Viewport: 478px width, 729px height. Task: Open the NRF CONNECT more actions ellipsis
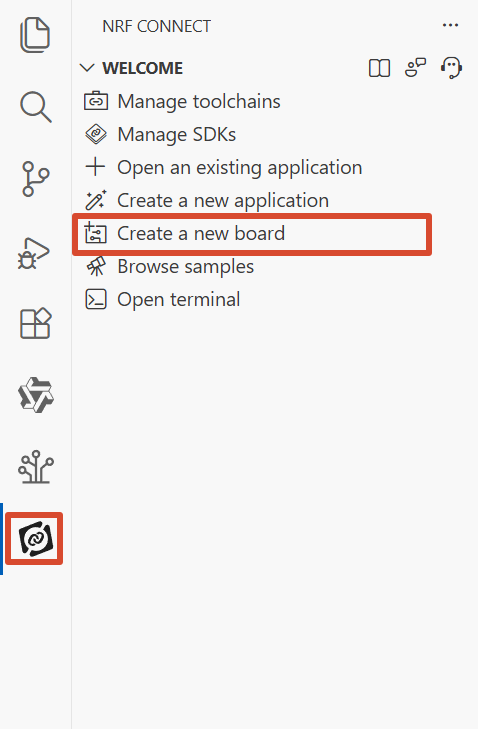[x=450, y=26]
